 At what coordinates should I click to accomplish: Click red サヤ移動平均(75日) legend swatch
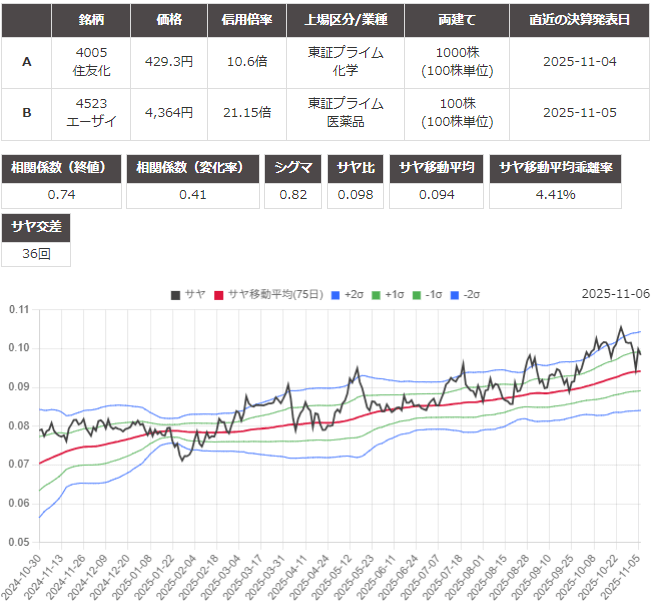click(x=219, y=294)
